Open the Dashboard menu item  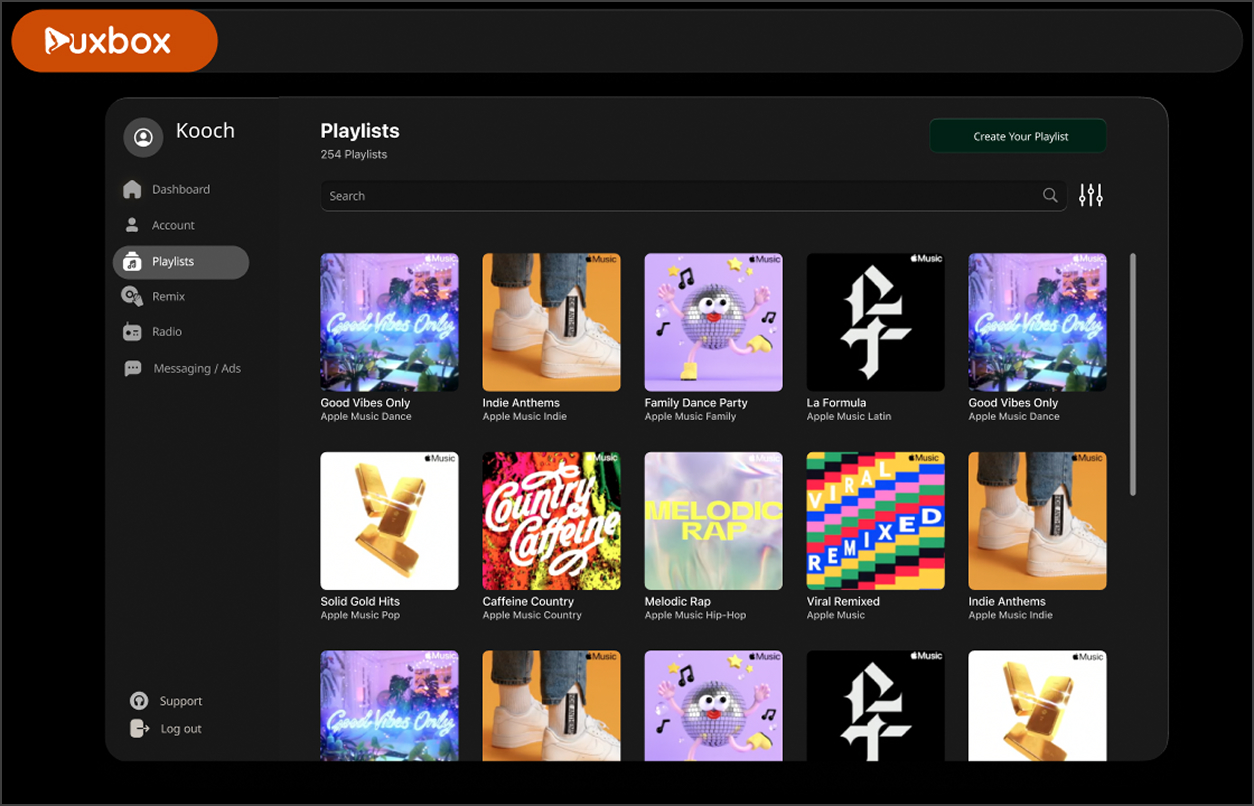[180, 189]
